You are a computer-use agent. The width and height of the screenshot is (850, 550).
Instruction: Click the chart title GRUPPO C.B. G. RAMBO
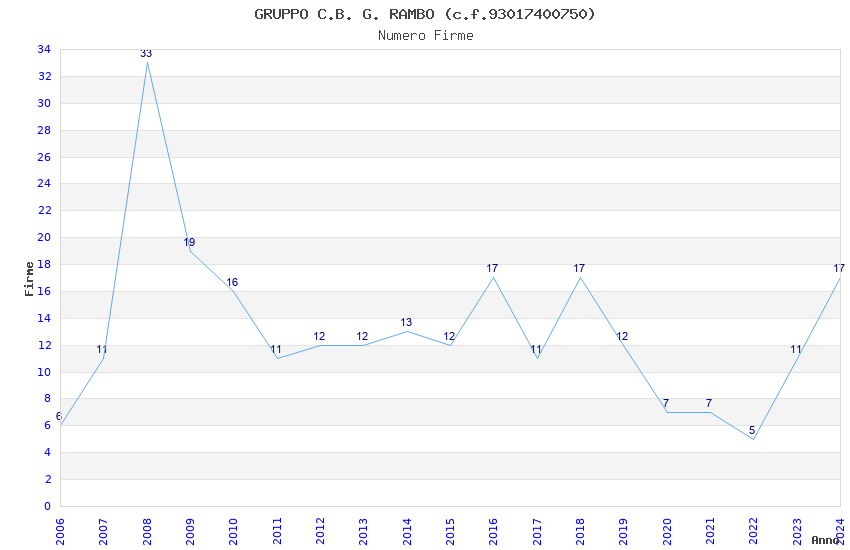424,14
